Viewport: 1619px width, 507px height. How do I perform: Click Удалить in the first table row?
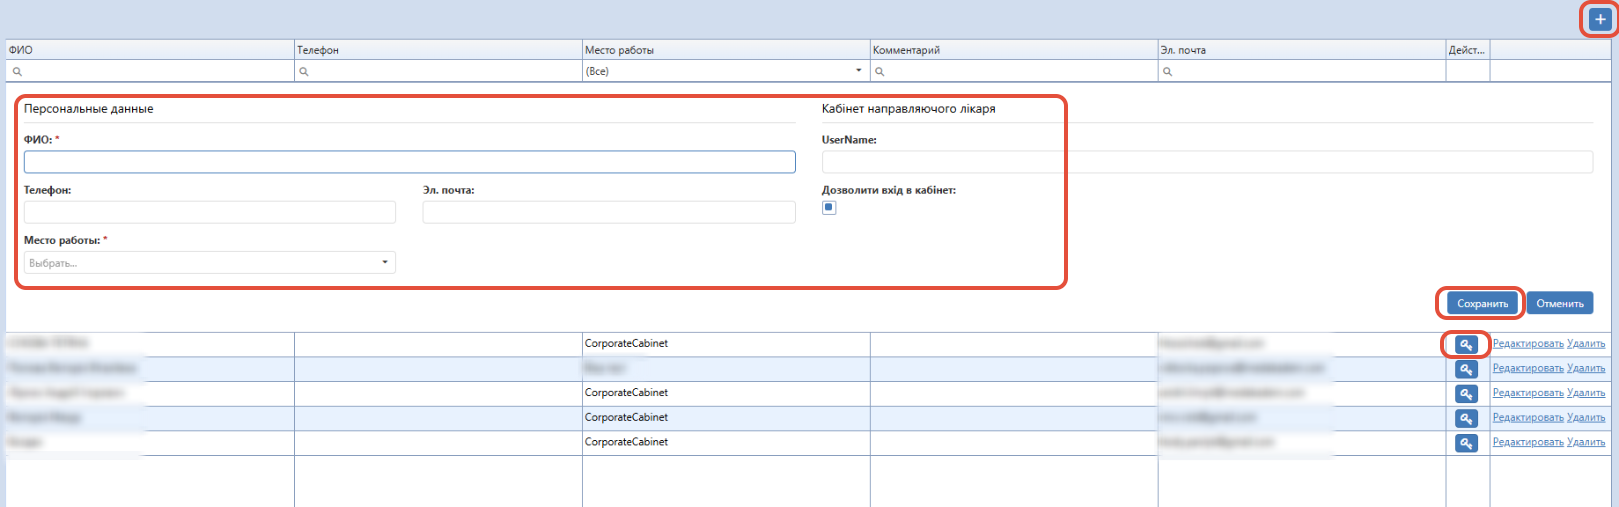(1586, 344)
